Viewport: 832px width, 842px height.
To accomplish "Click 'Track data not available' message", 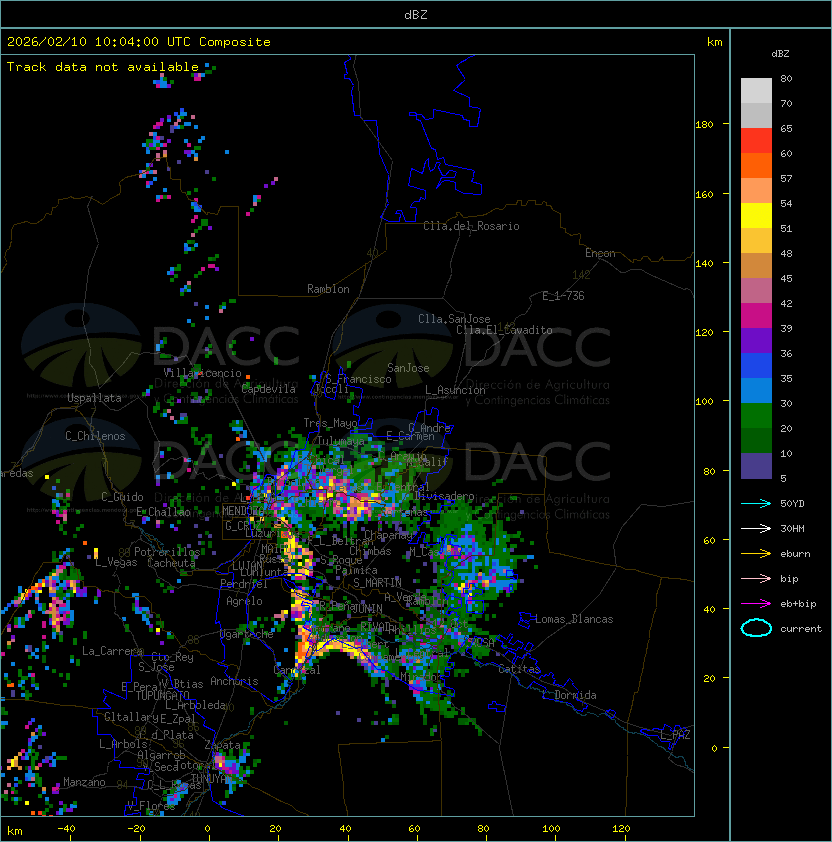I will (103, 67).
